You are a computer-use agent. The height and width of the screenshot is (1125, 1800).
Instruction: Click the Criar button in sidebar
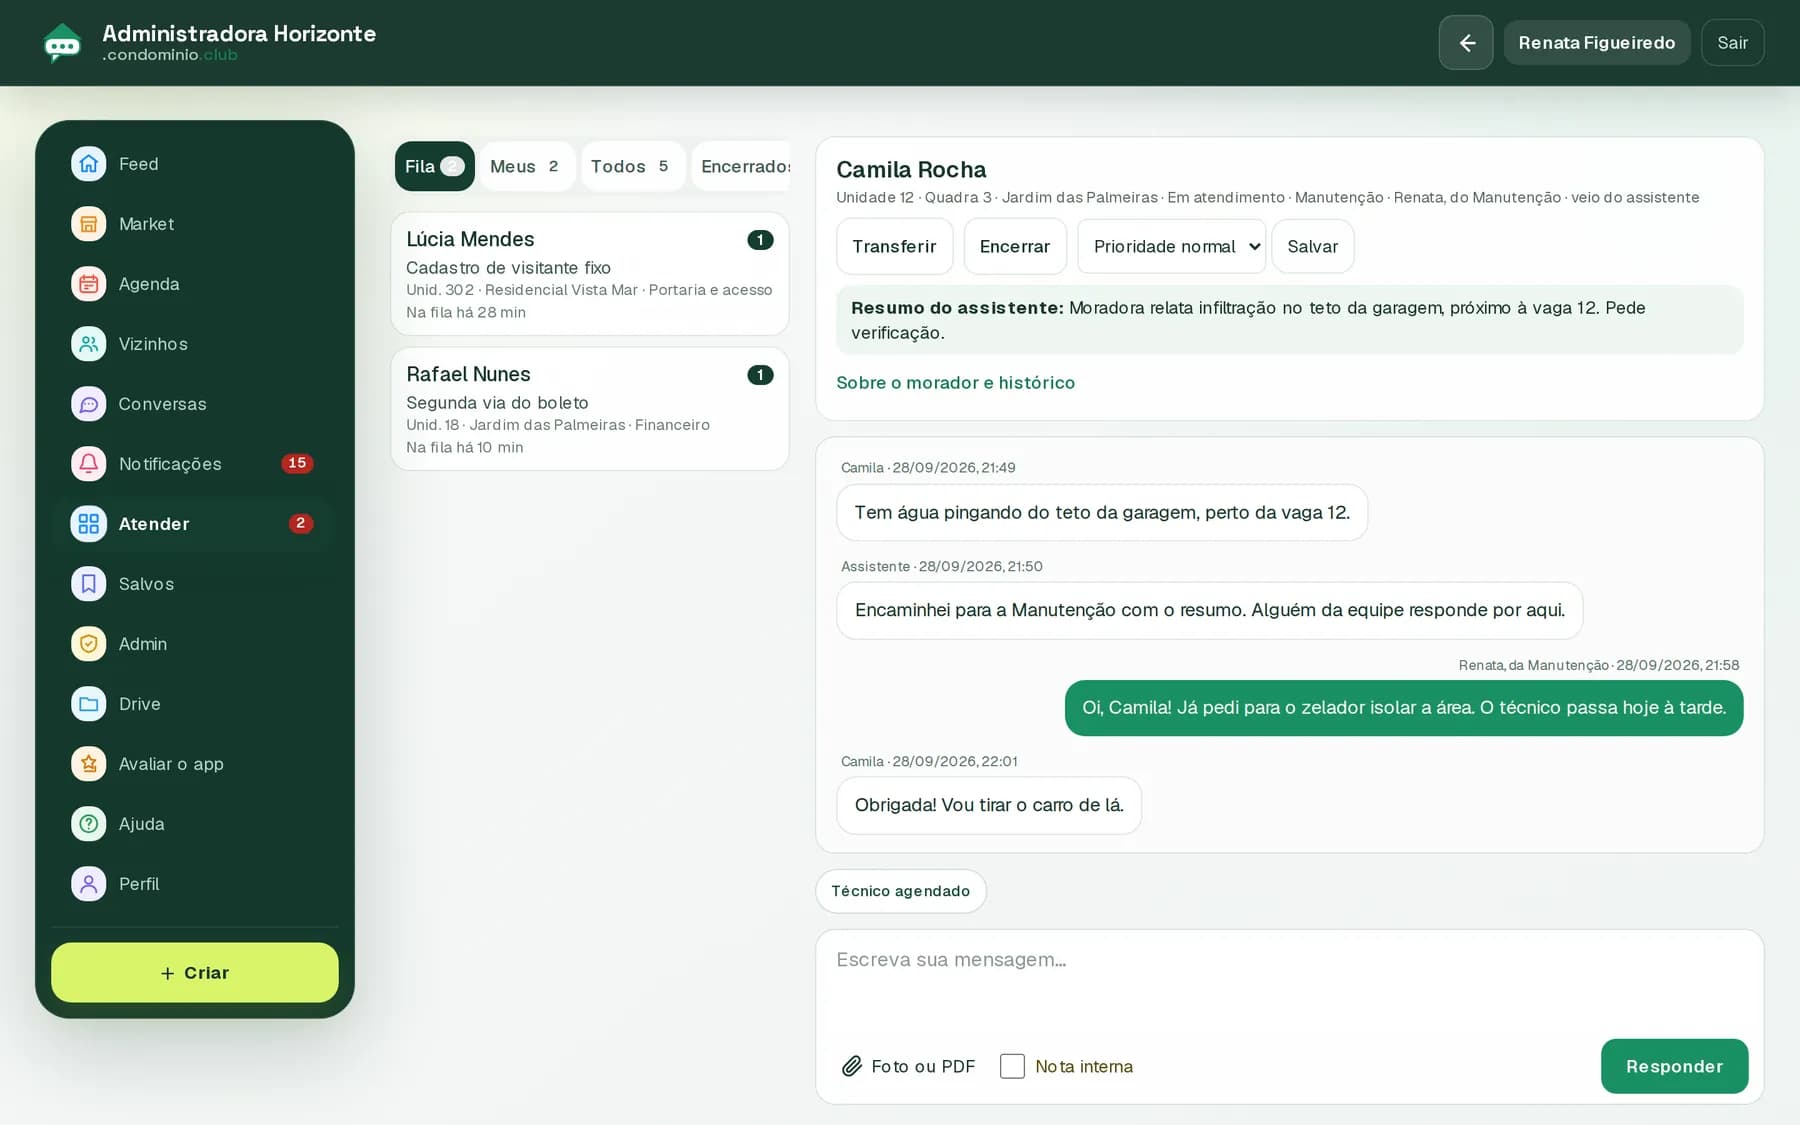(195, 973)
